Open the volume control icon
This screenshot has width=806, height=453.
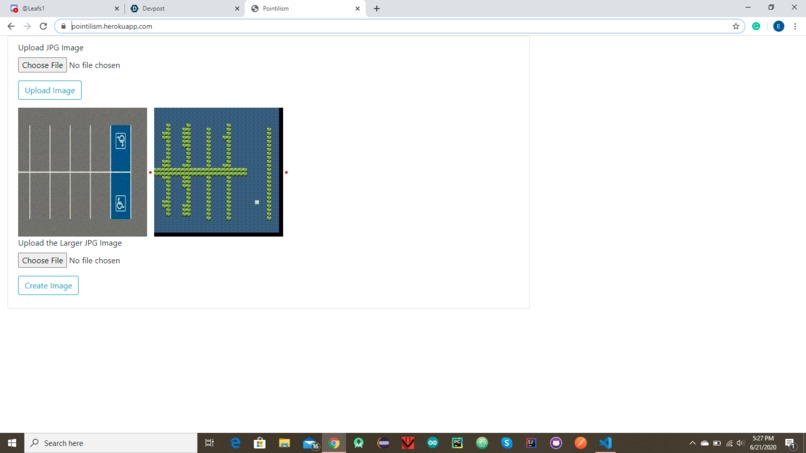740,443
